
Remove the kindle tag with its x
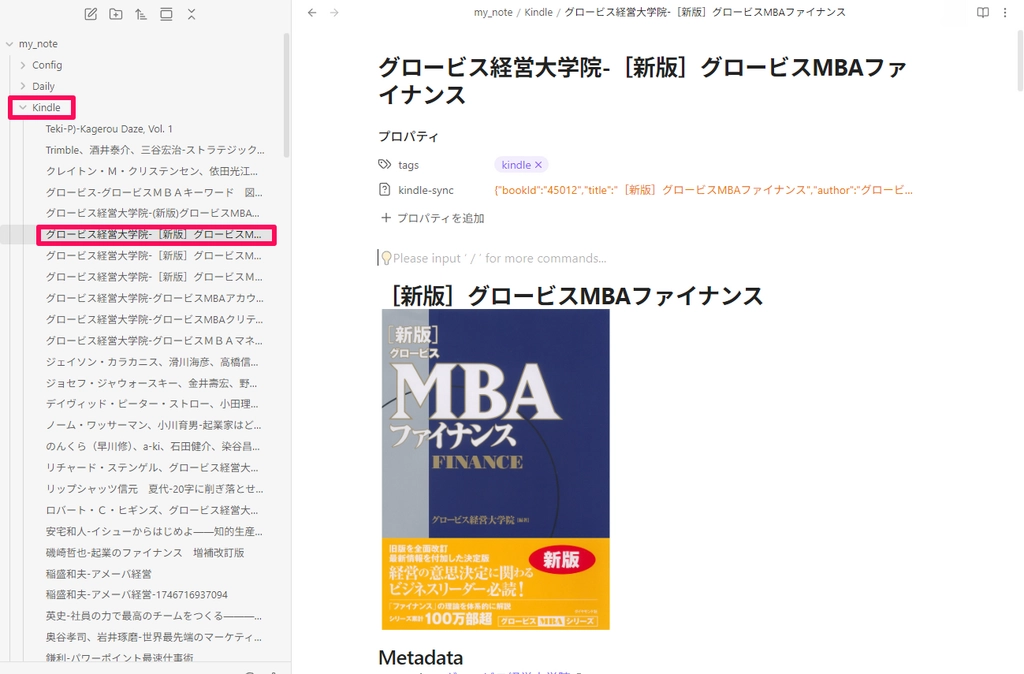coord(538,165)
